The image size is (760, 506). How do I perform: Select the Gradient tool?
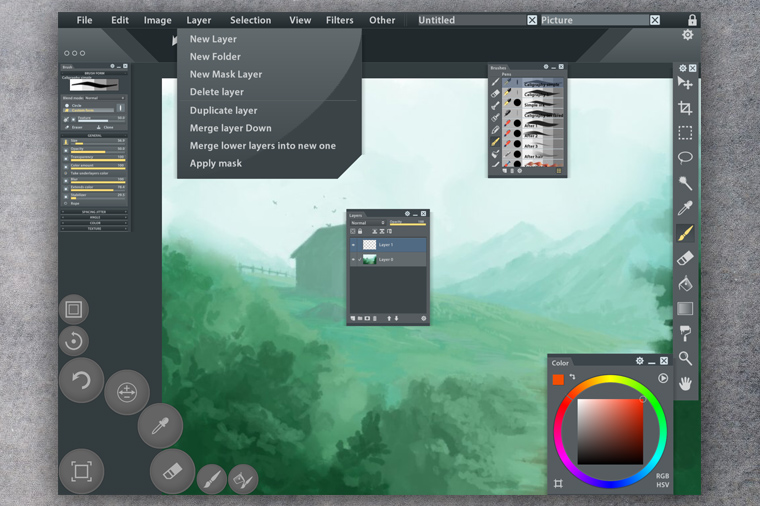click(685, 308)
